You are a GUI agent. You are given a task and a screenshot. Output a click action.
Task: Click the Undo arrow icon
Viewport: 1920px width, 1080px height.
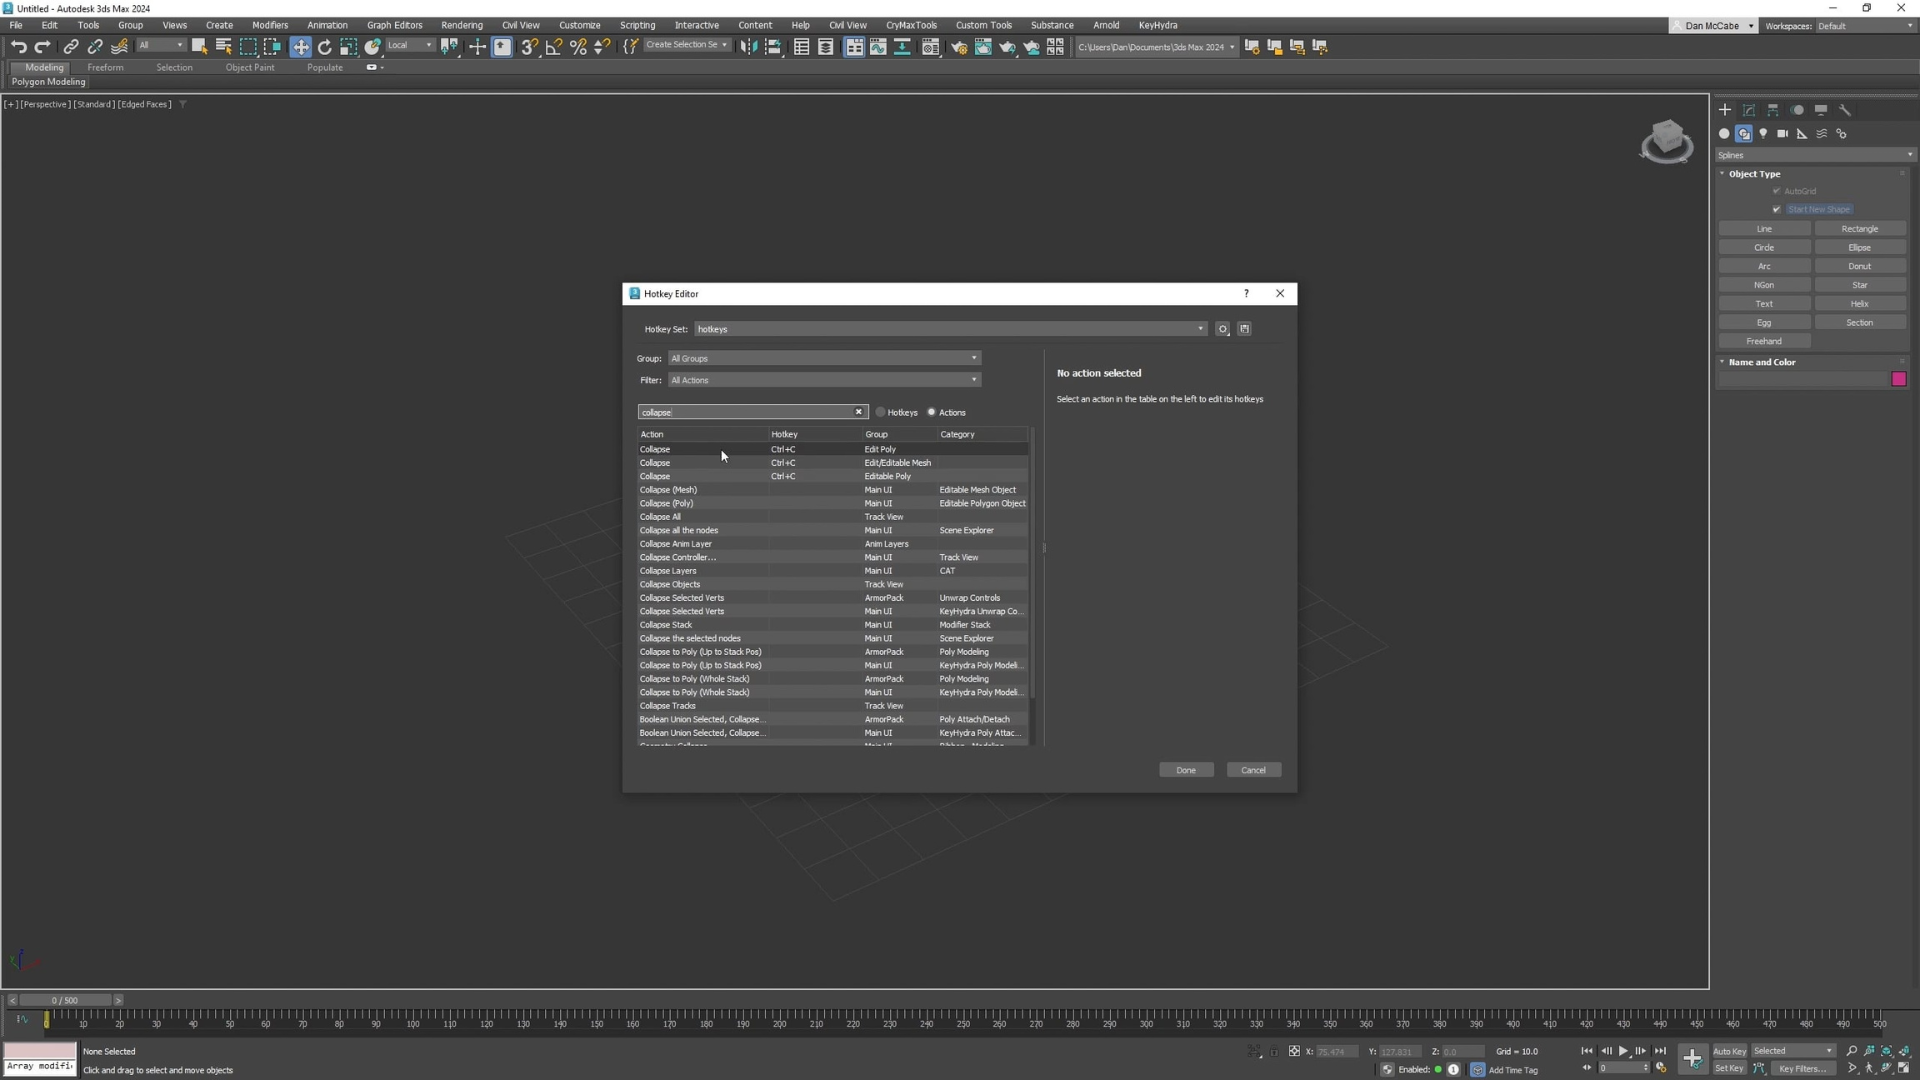pyautogui.click(x=18, y=47)
